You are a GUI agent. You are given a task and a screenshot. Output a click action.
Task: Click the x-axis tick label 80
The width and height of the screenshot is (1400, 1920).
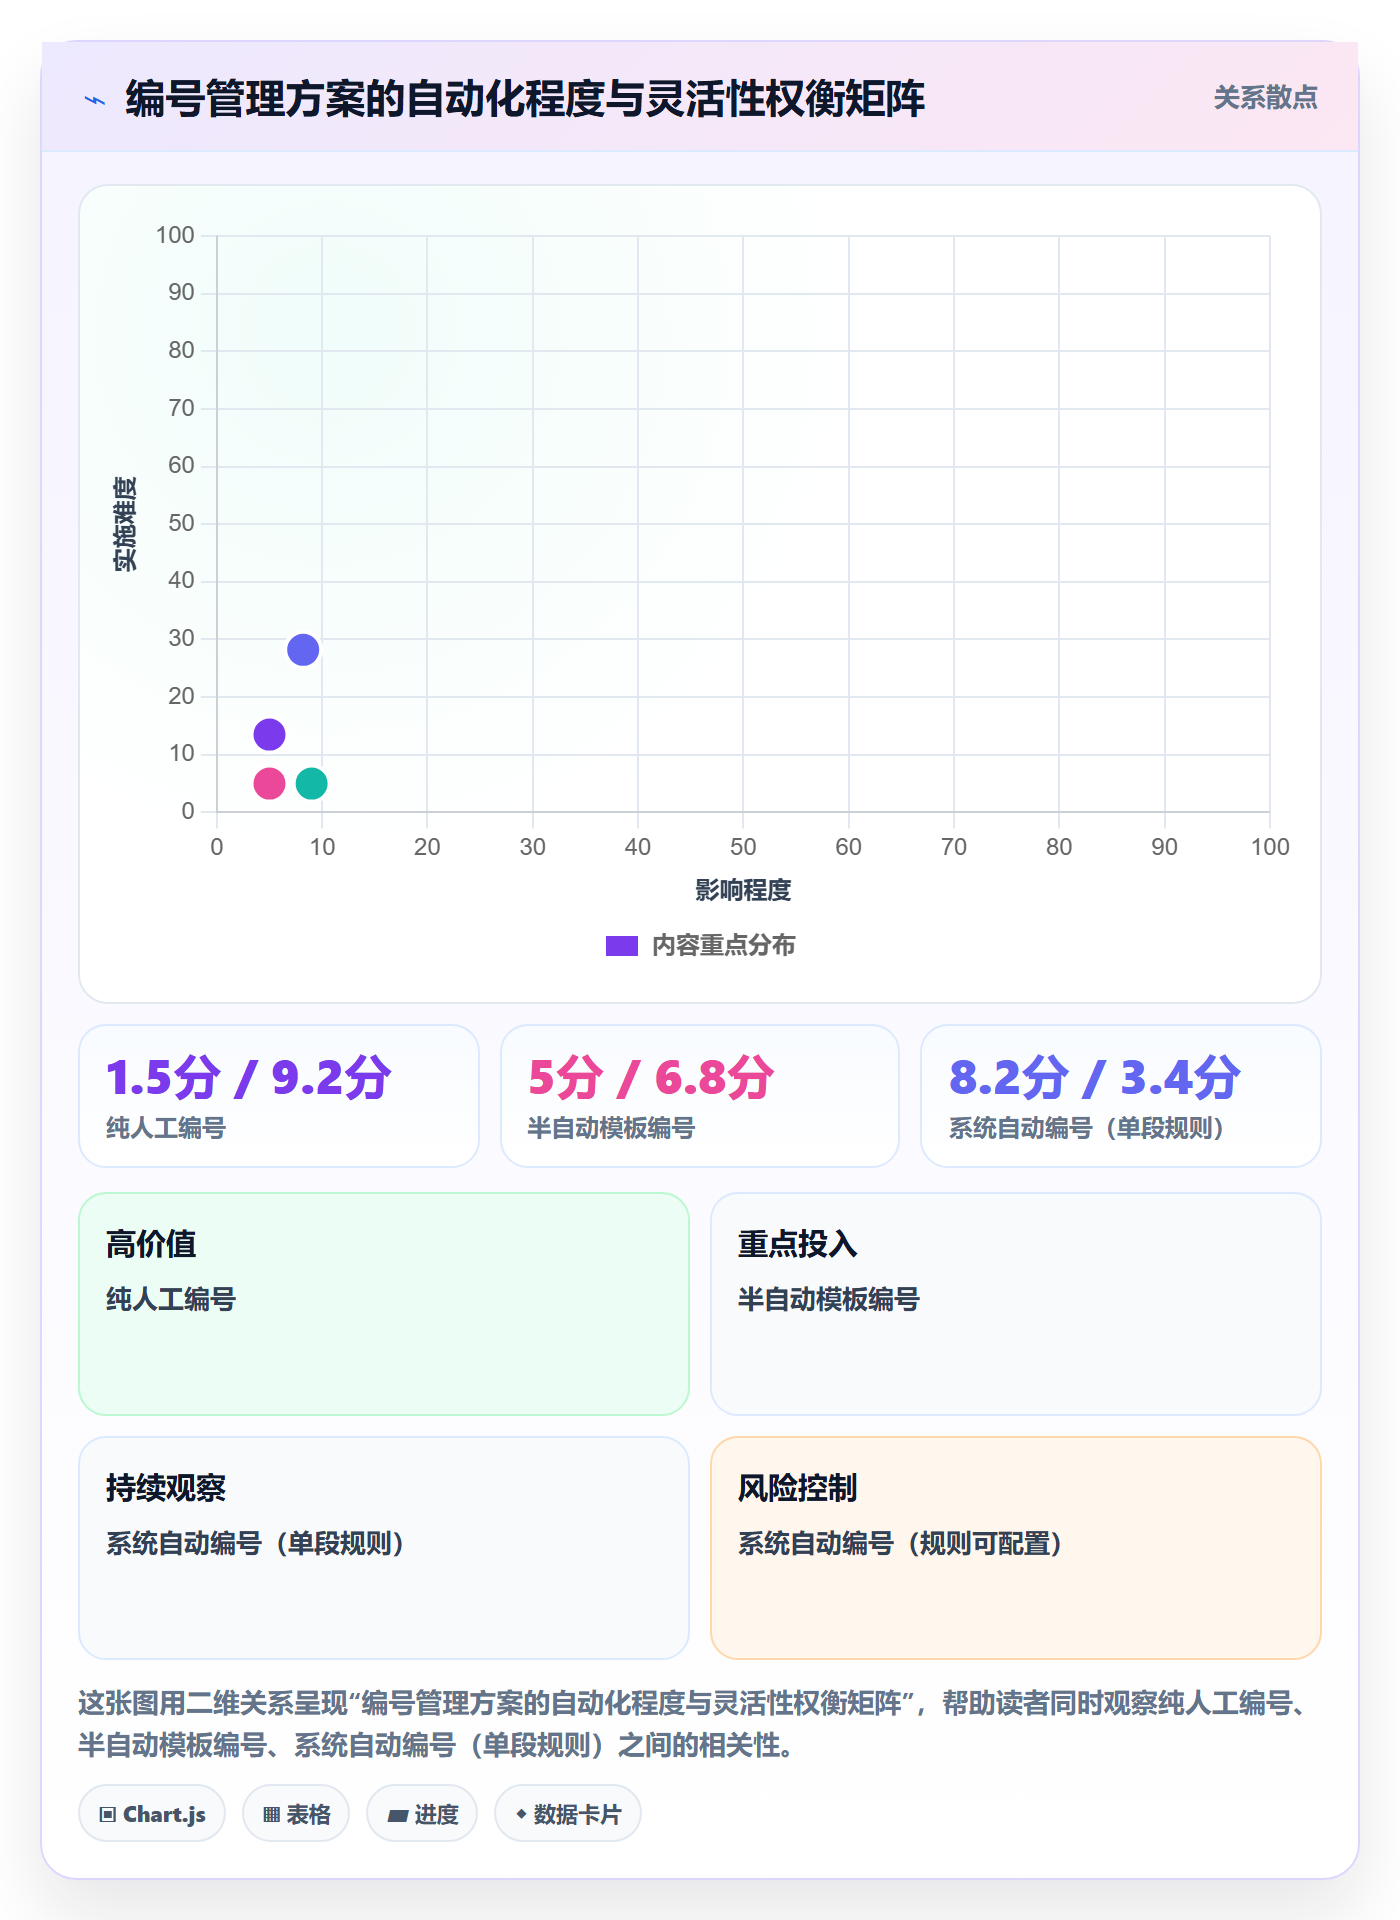tap(1059, 847)
